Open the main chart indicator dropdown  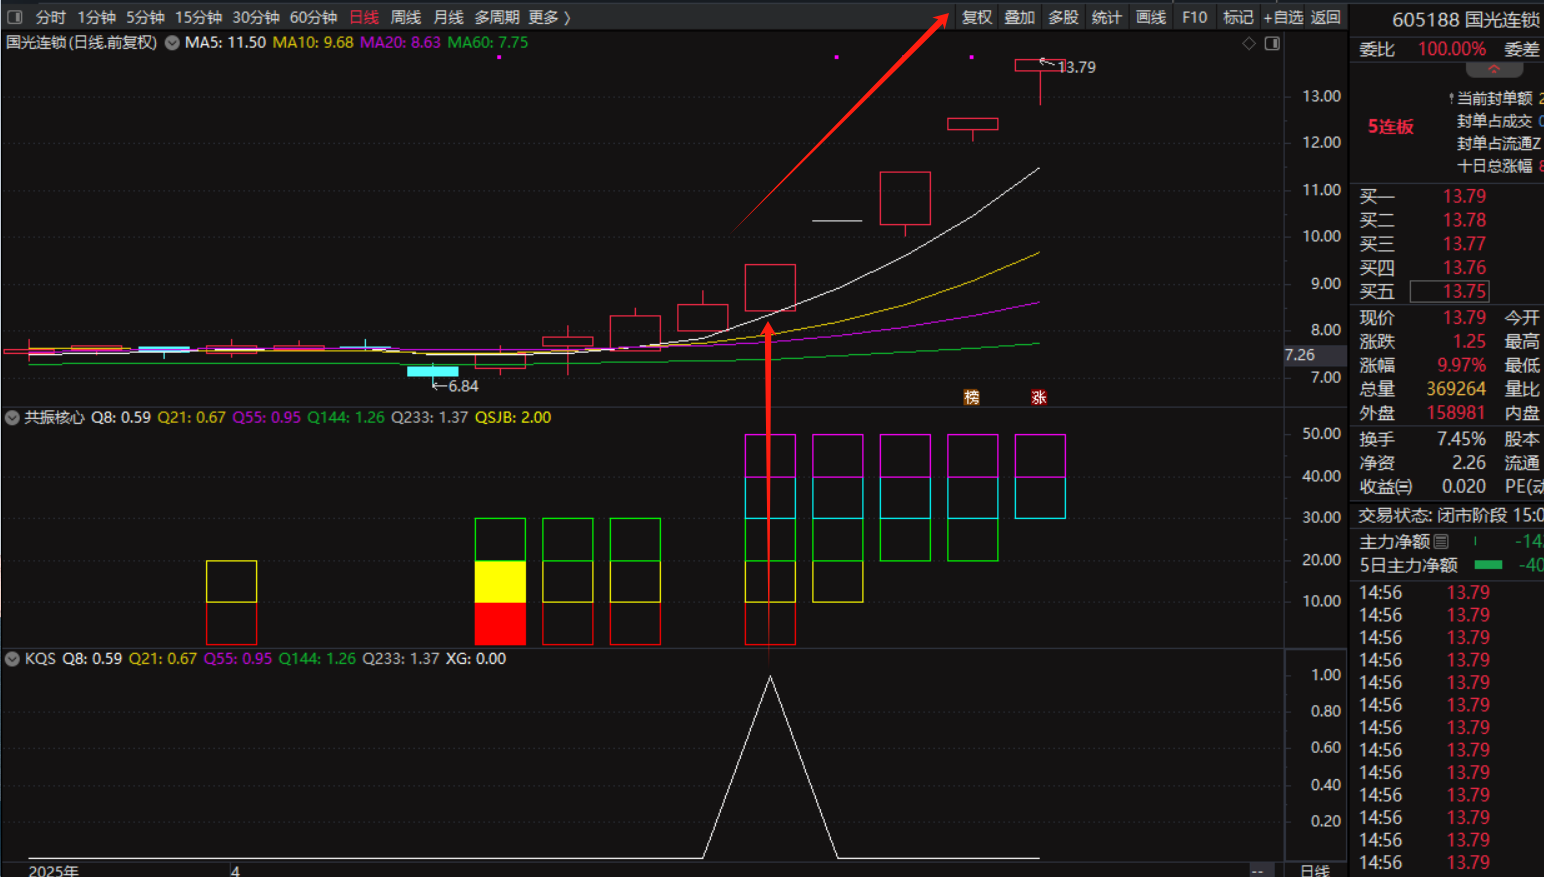coord(172,43)
